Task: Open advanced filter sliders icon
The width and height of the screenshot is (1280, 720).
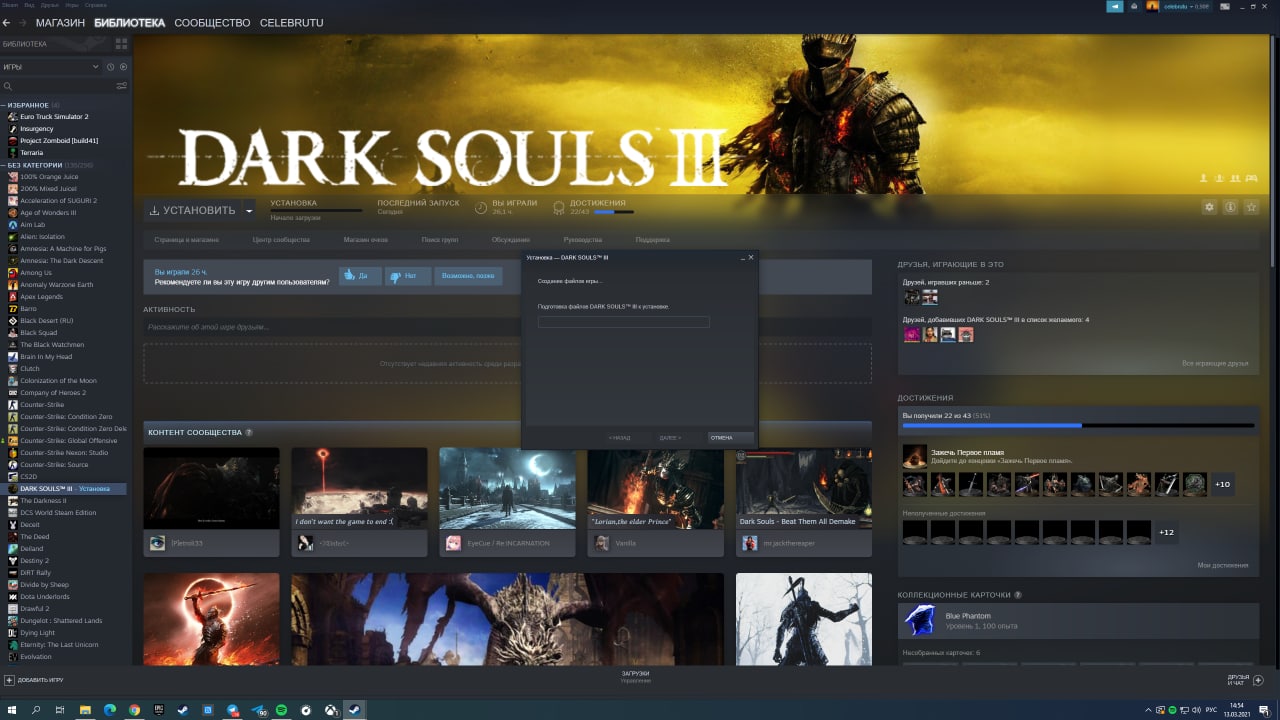Action: click(x=122, y=86)
